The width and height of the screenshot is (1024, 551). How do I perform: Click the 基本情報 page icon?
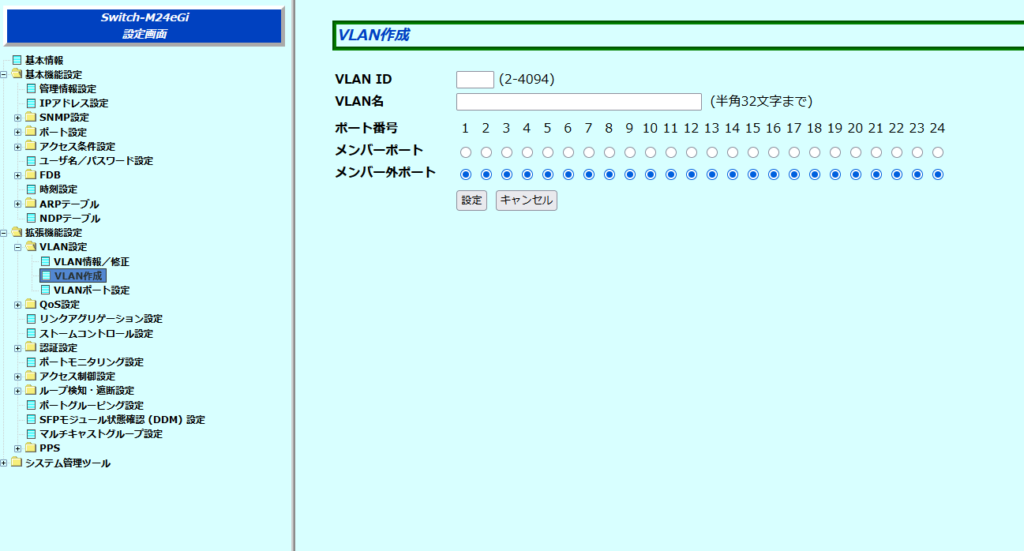(x=17, y=60)
